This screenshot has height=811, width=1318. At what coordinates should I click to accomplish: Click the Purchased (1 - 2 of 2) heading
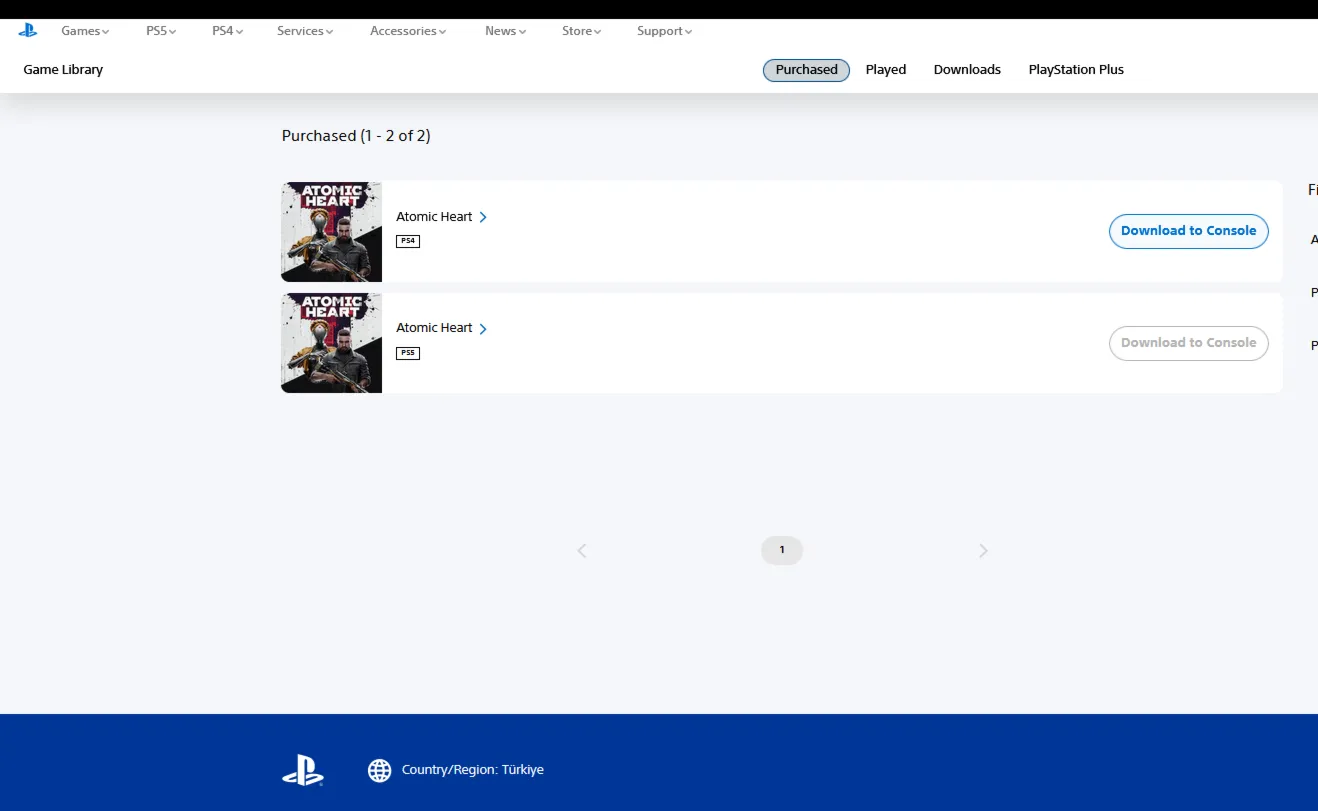pyautogui.click(x=356, y=136)
